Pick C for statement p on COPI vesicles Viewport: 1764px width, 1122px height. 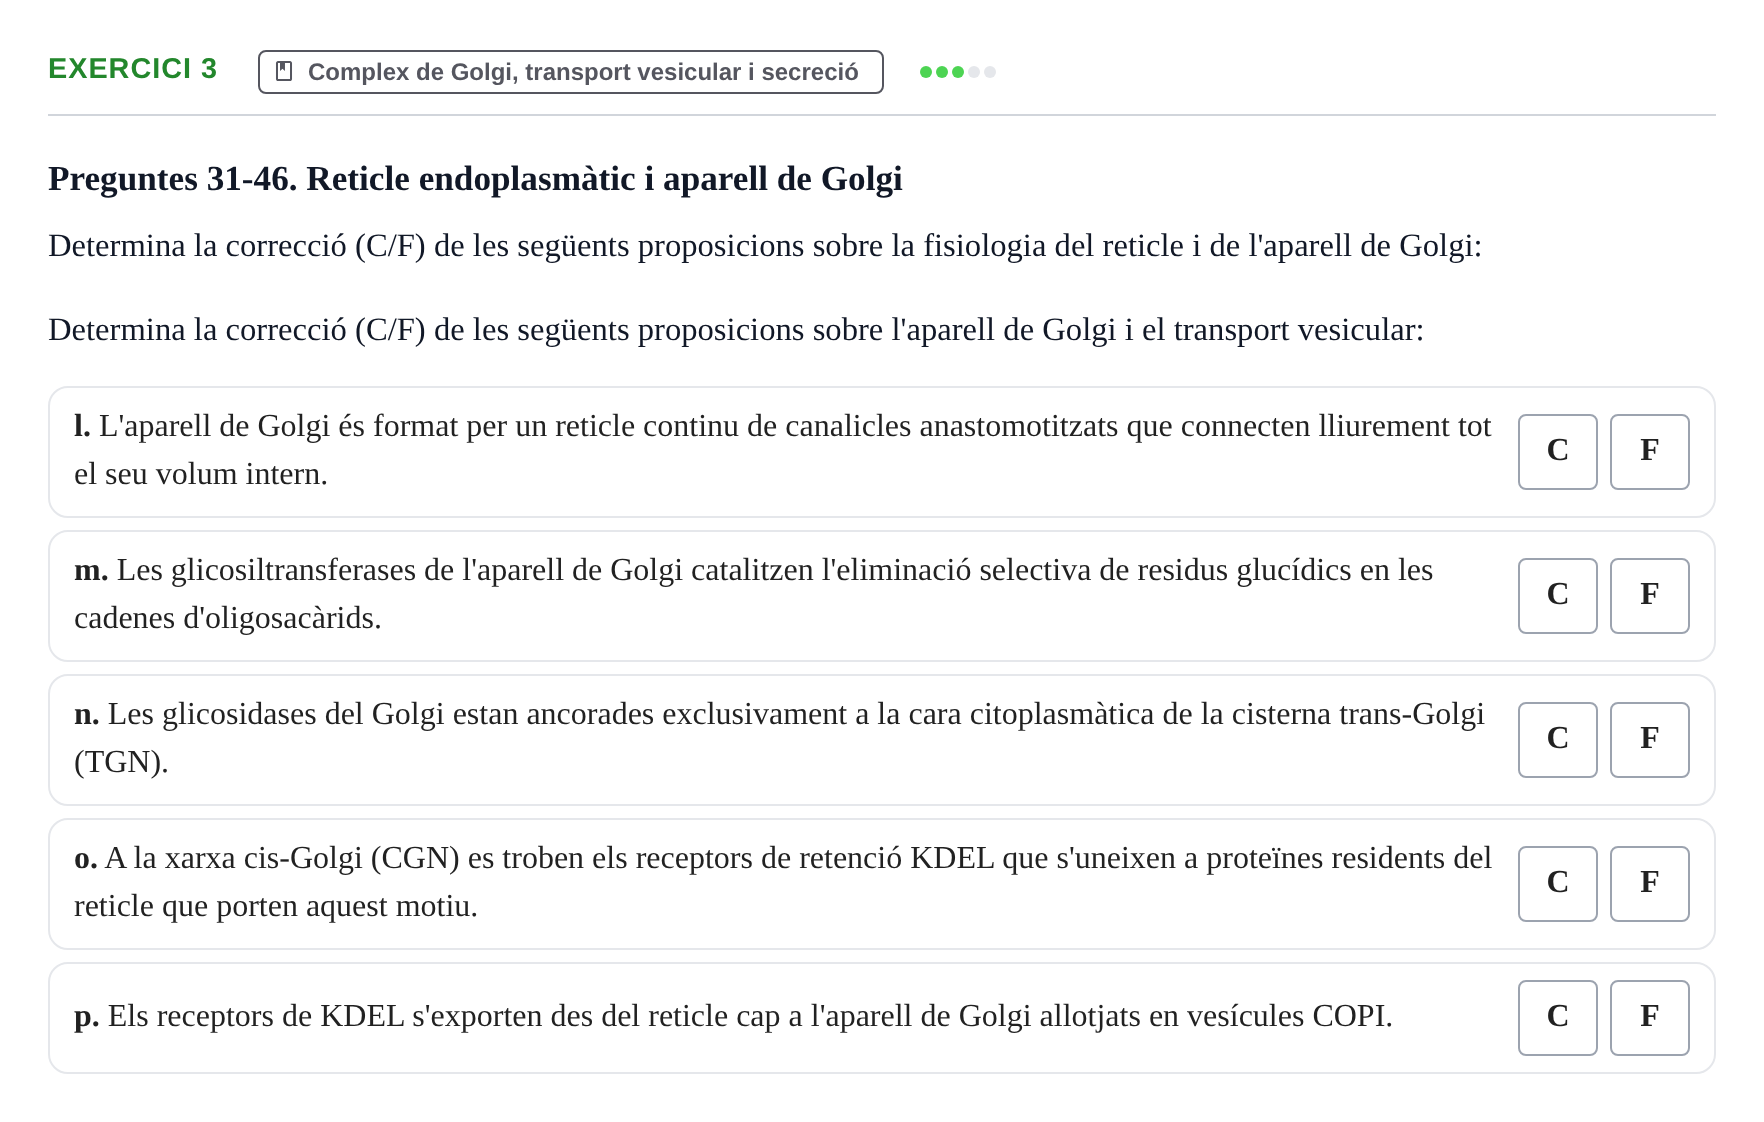pyautogui.click(x=1558, y=1018)
